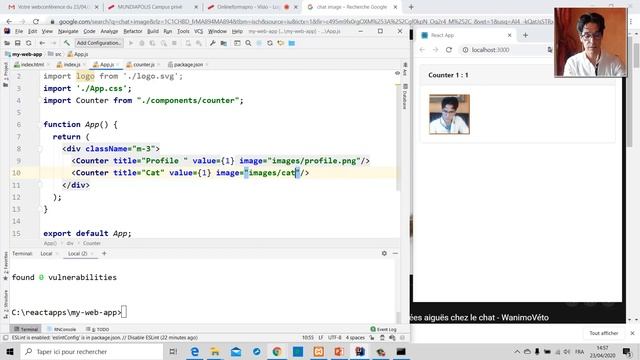Screen dimensions: 640x360
Task: Open Chrome from the Windows taskbar
Action: pyautogui.click(x=277, y=351)
